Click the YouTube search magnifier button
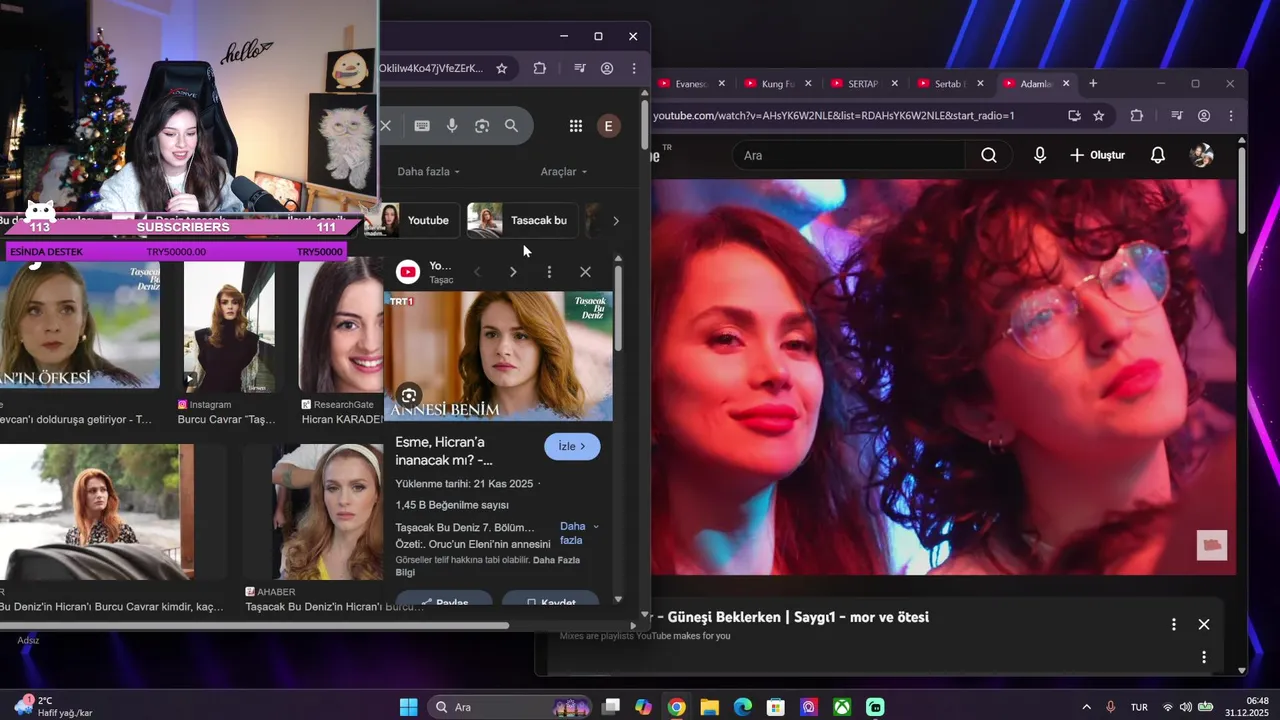 coord(989,155)
